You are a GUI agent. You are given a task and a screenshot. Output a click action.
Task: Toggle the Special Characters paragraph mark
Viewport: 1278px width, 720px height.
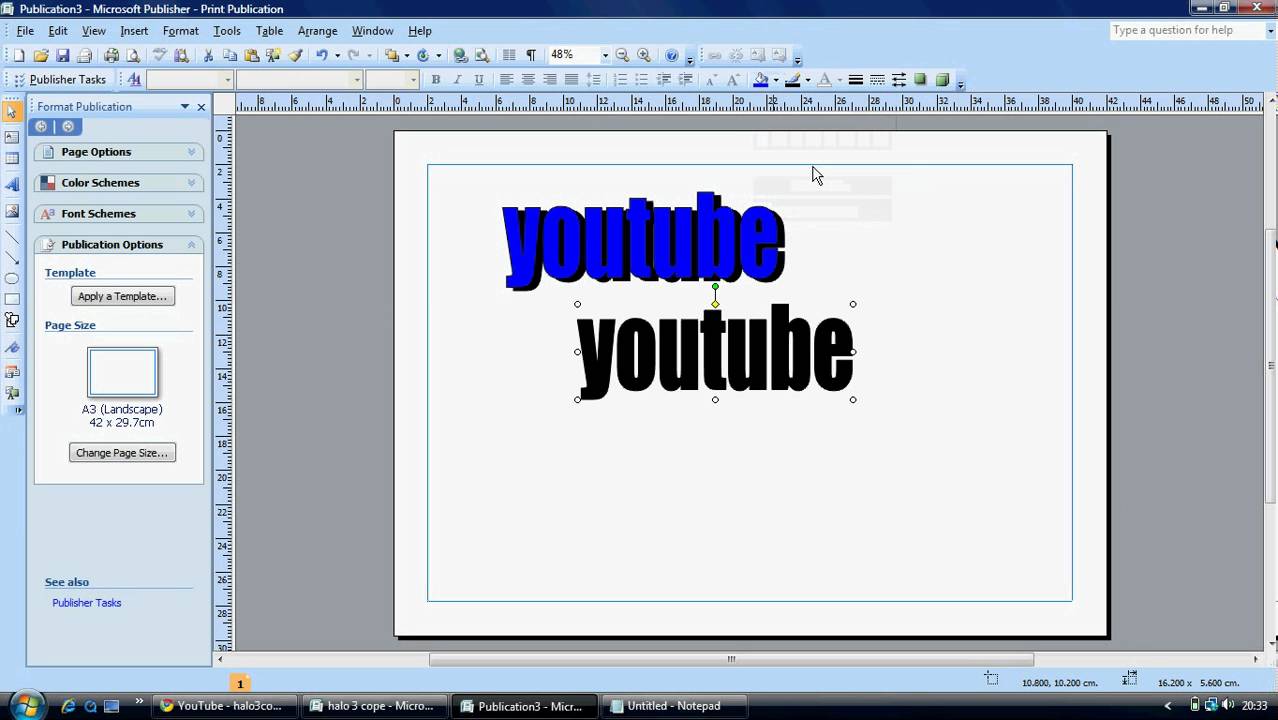[531, 56]
